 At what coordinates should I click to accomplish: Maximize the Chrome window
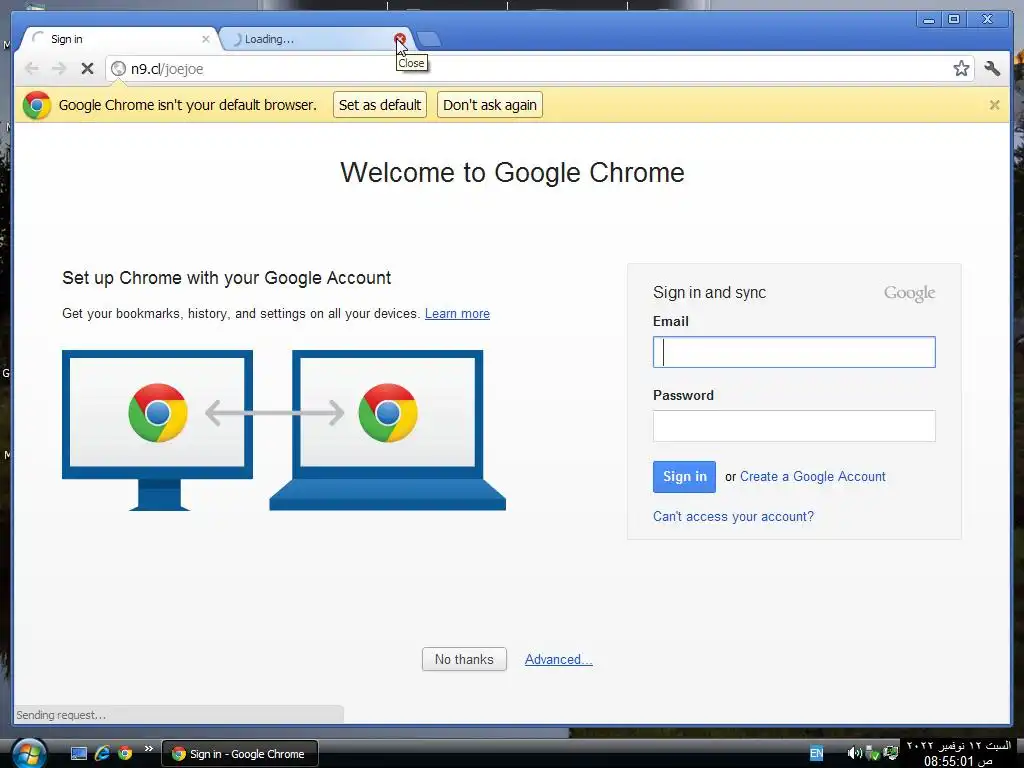(x=953, y=20)
